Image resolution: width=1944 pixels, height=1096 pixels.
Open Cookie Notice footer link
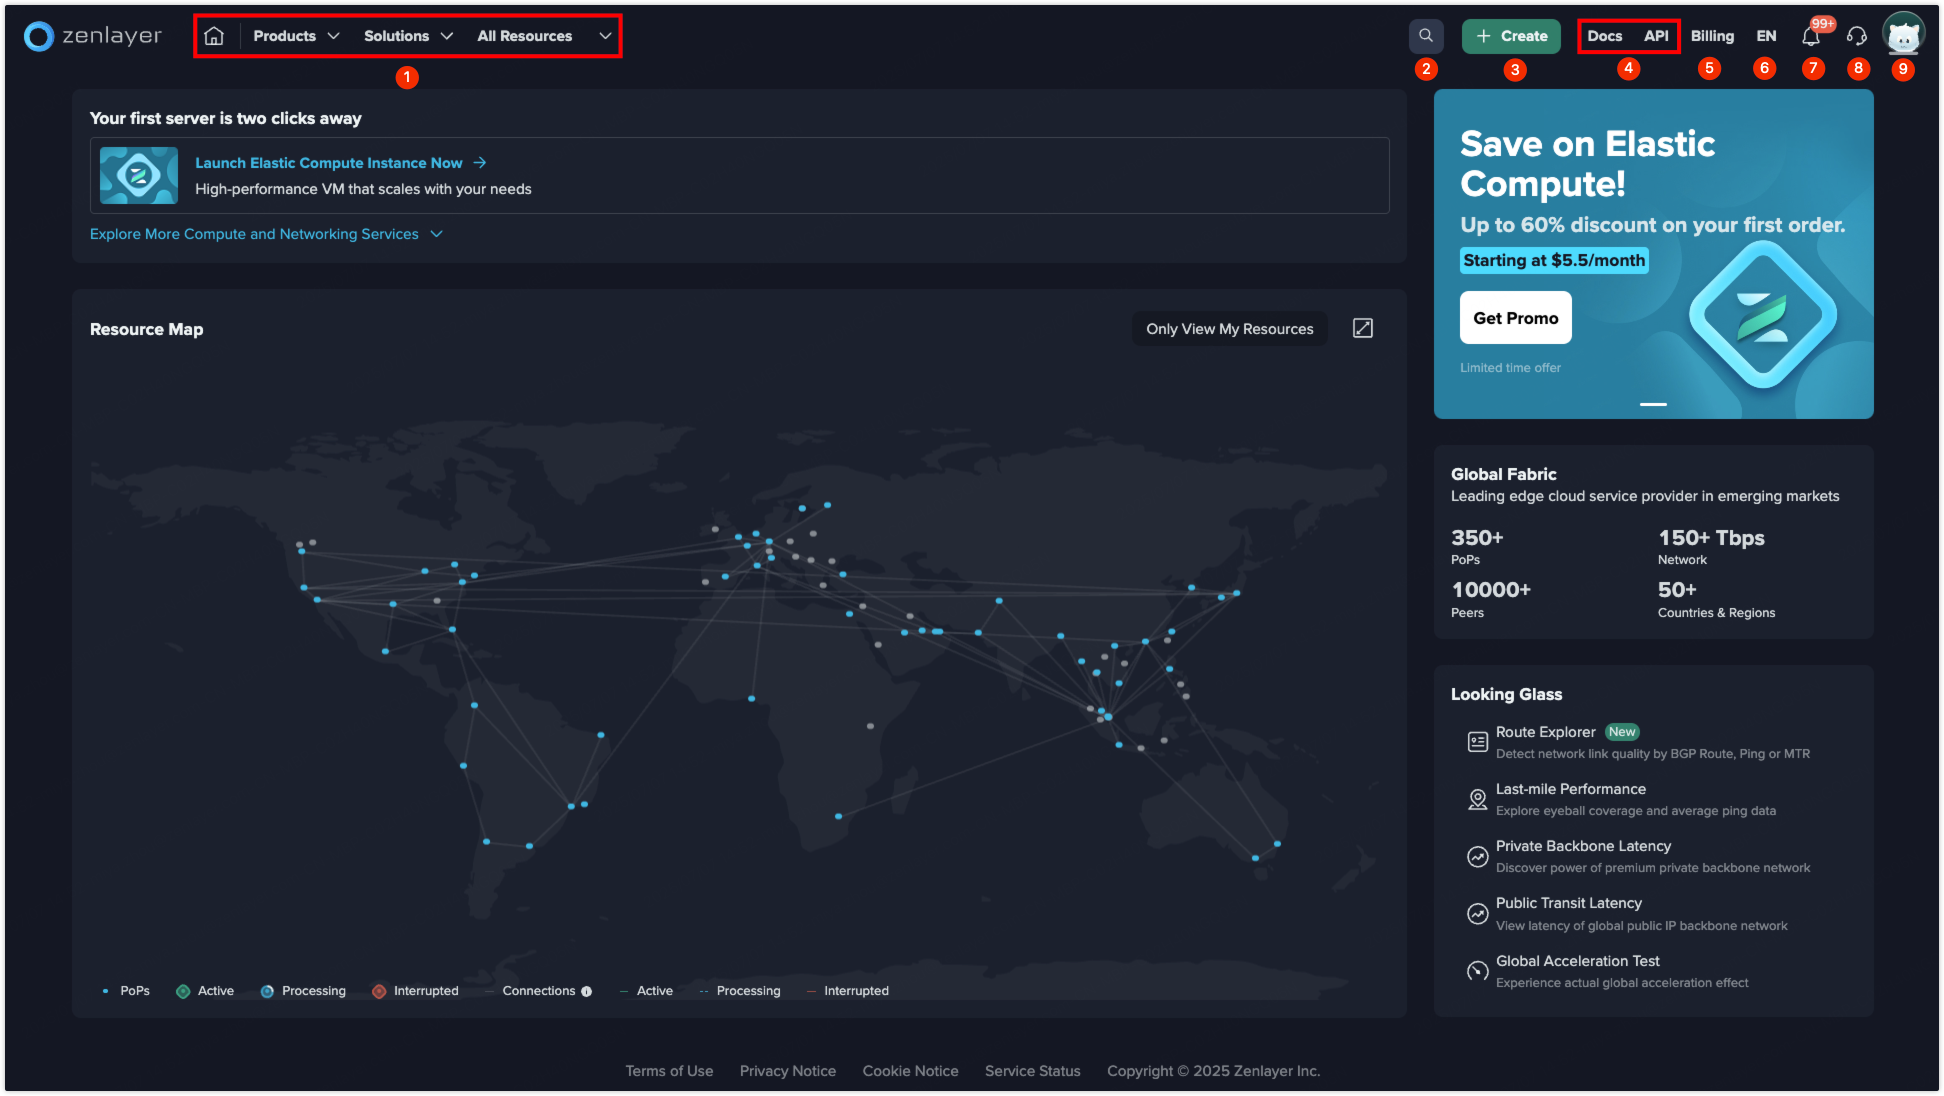pyautogui.click(x=910, y=1071)
